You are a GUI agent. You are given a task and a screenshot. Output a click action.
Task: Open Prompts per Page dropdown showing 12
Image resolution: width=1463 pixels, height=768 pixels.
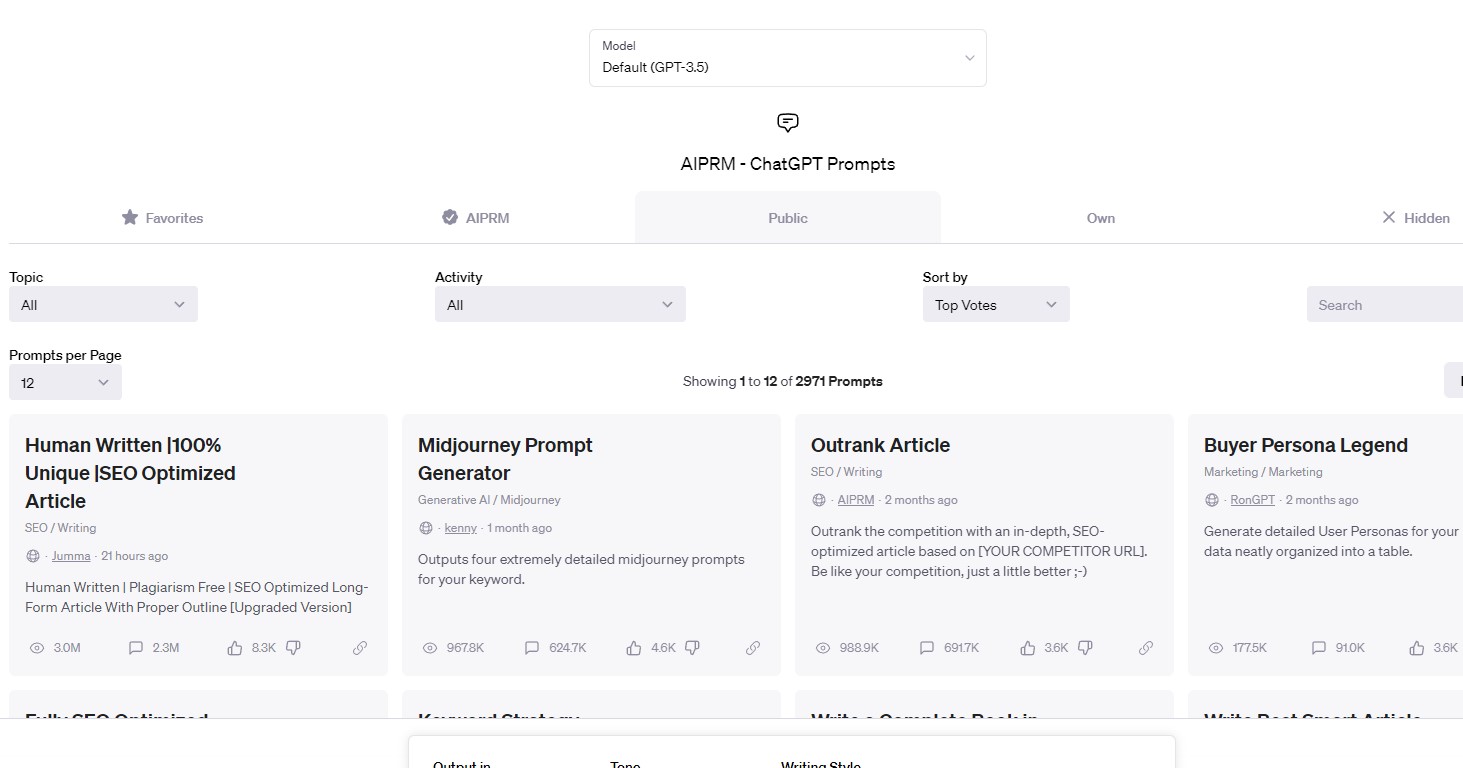click(65, 382)
